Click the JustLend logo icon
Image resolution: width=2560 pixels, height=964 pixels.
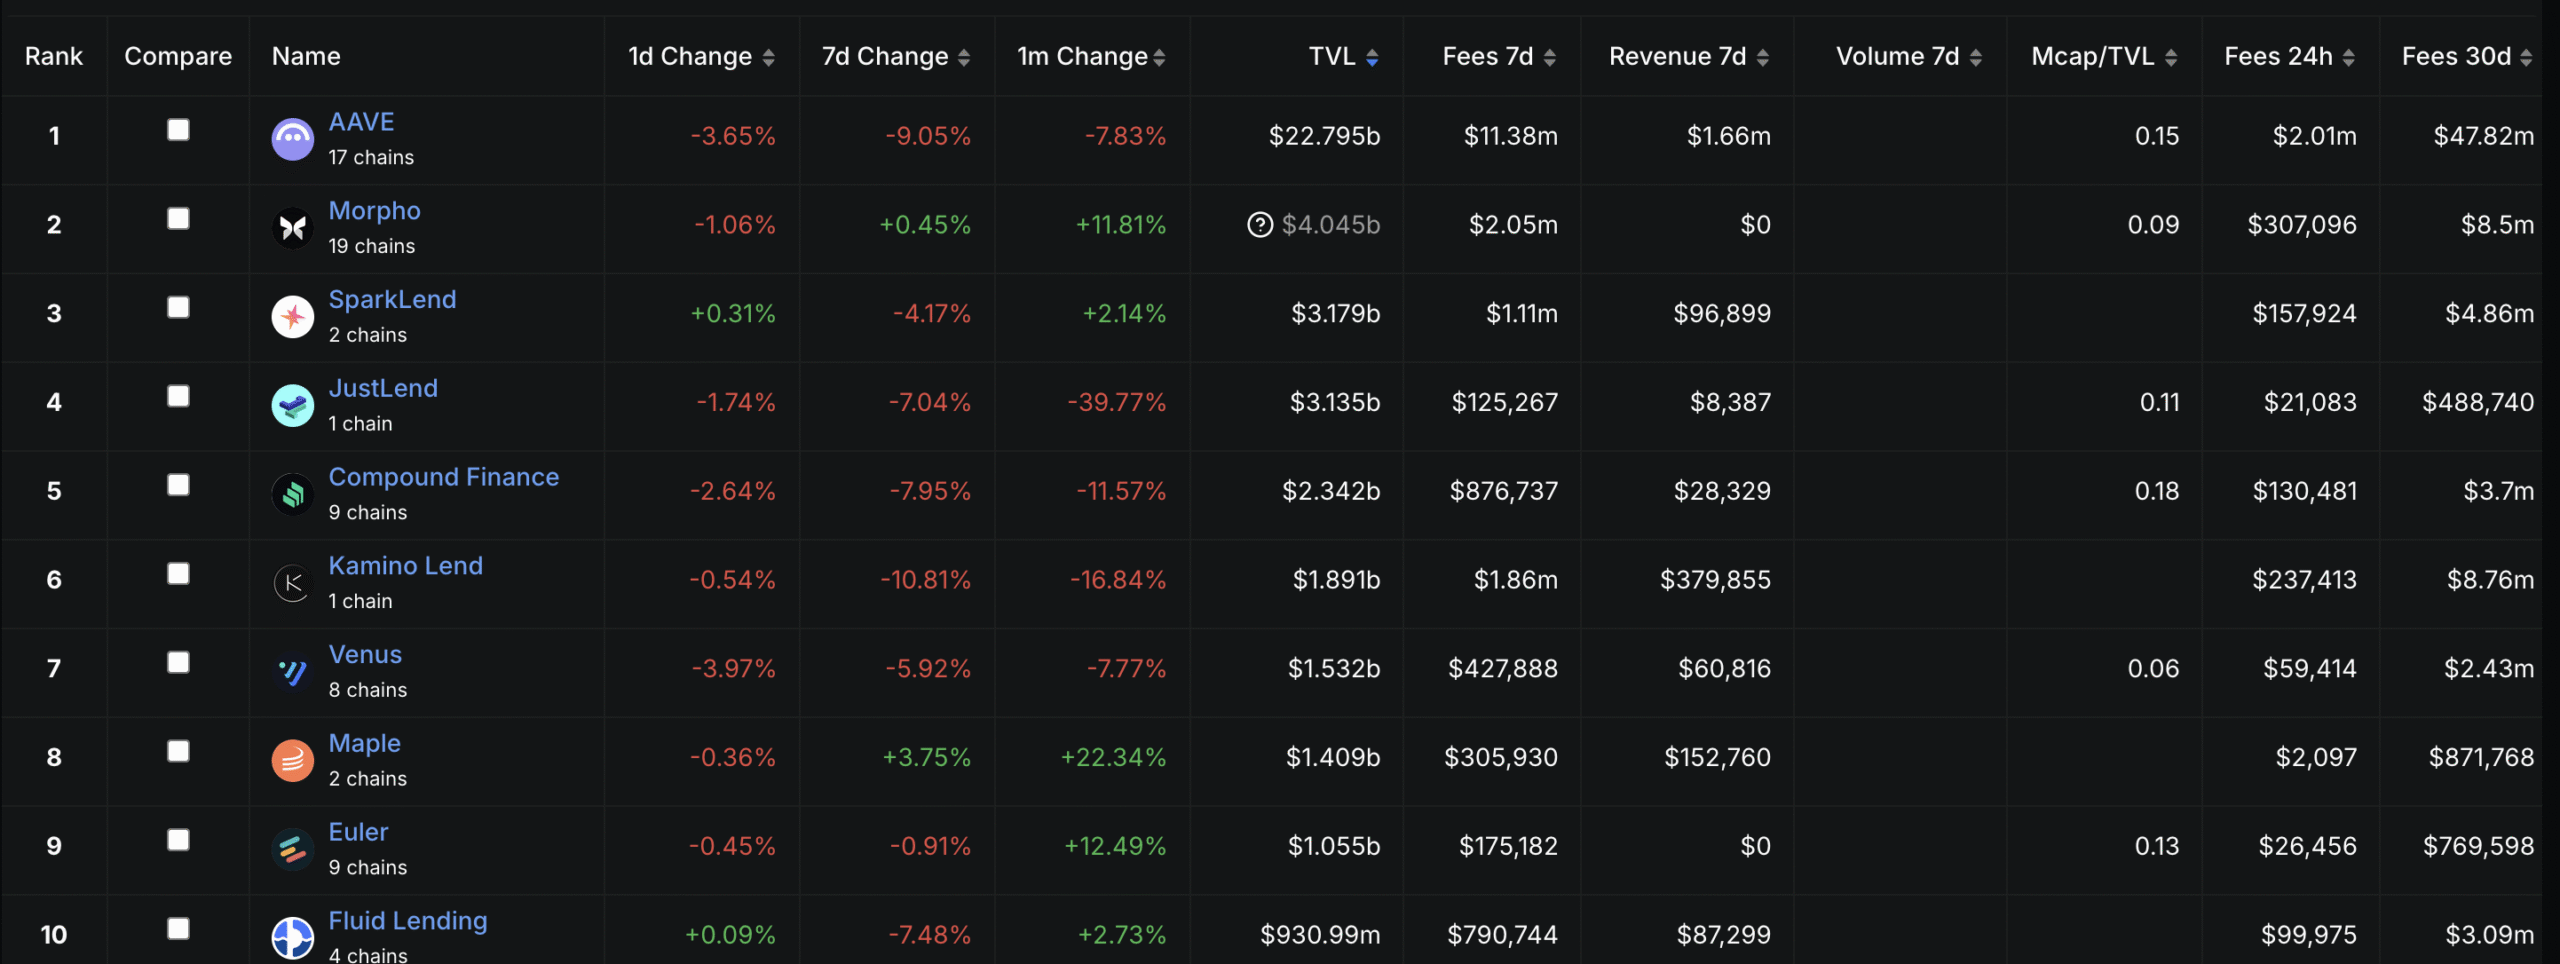[x=293, y=405]
